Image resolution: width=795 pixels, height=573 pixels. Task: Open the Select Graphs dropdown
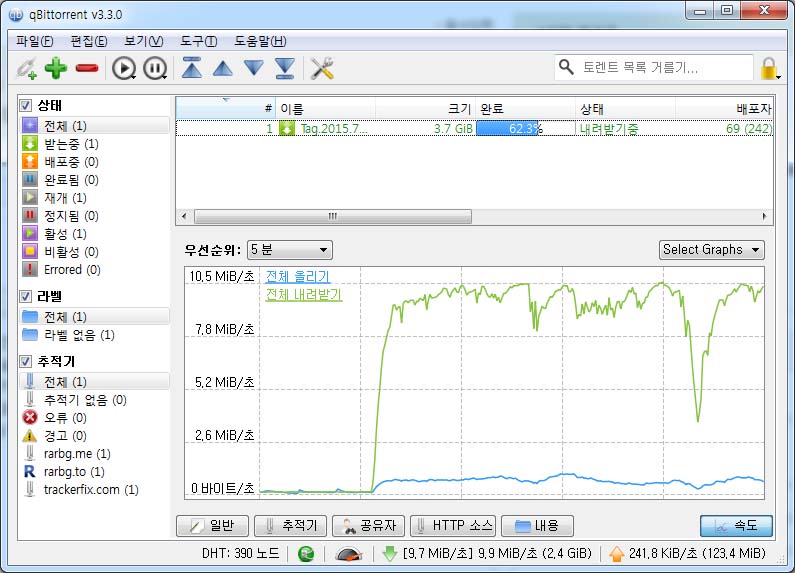pyautogui.click(x=711, y=250)
